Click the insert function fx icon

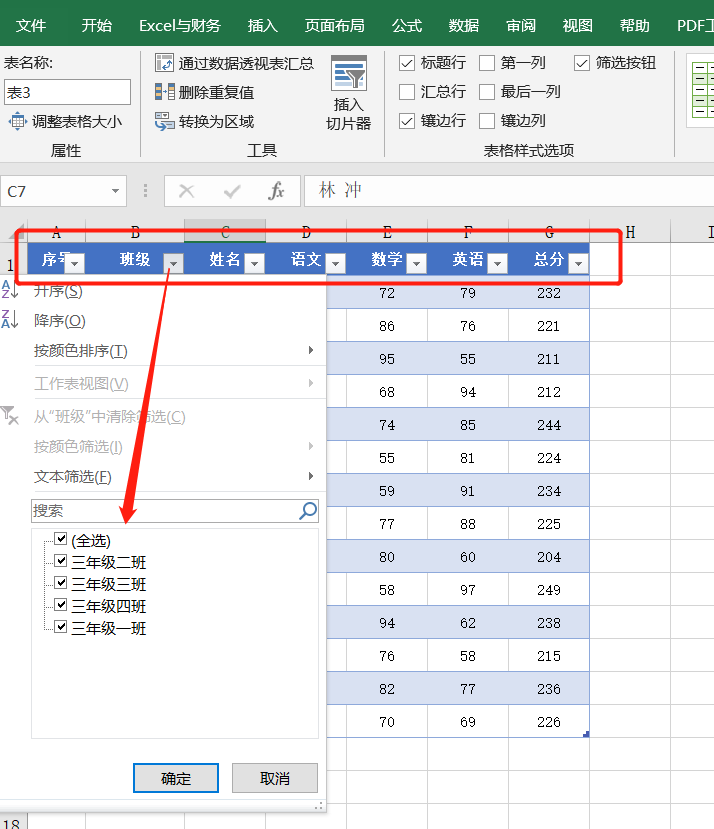[277, 190]
